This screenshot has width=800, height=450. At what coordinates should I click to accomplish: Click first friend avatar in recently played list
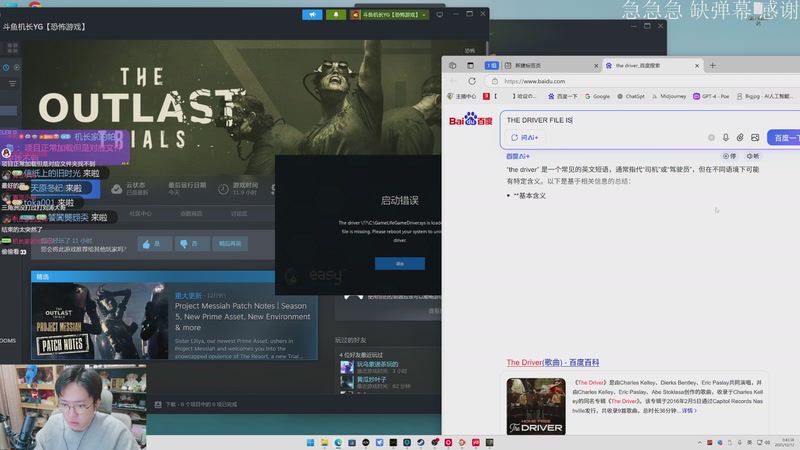pos(347,367)
